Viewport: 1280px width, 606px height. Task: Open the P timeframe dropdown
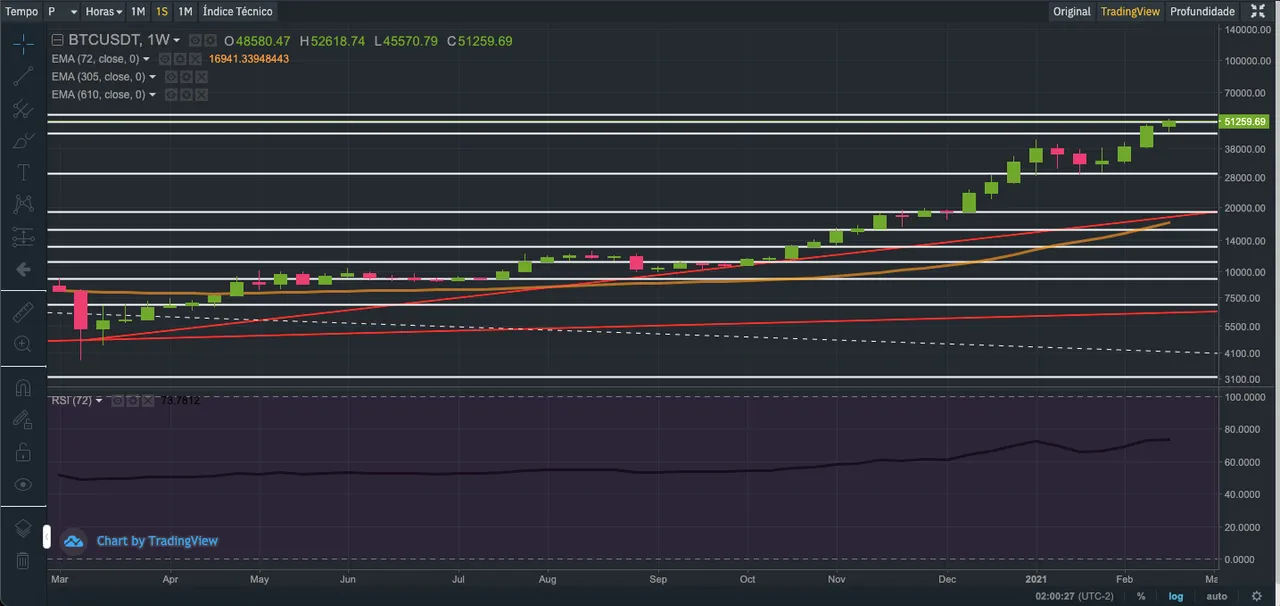point(62,12)
